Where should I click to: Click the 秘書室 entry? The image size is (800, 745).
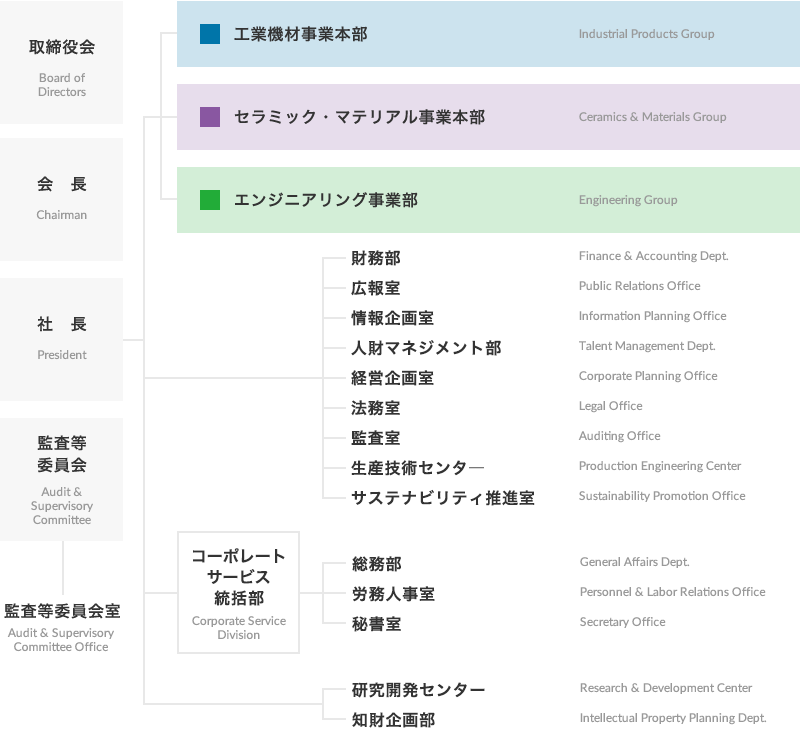(377, 625)
